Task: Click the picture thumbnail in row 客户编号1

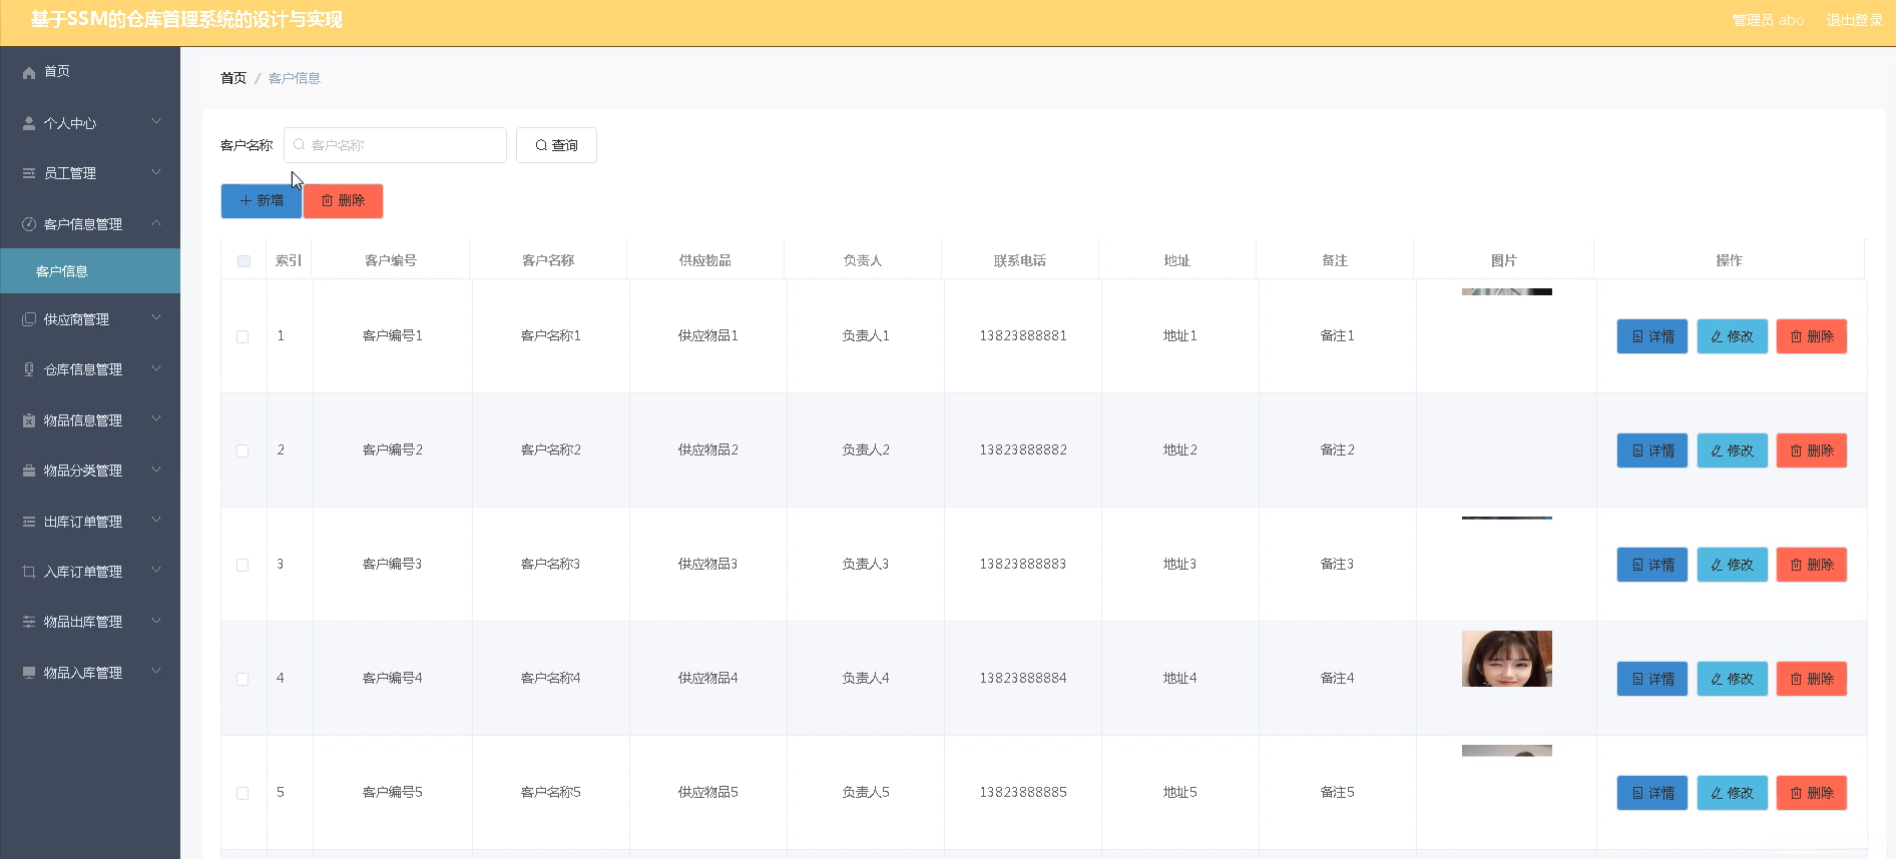Action: (1506, 292)
